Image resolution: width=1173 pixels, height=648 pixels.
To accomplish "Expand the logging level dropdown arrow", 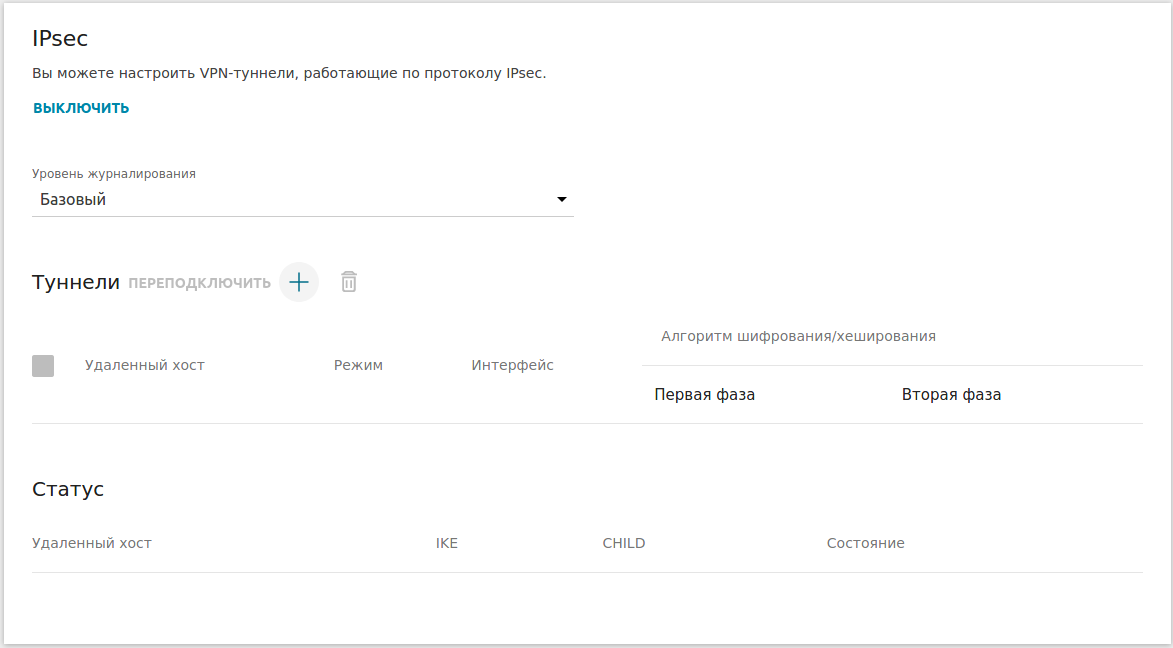I will 561,200.
